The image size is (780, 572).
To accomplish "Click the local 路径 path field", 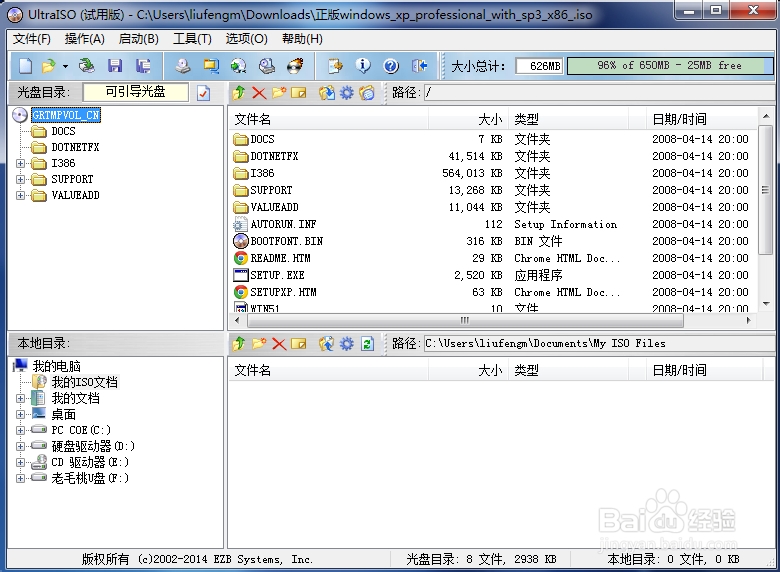I will pos(598,344).
